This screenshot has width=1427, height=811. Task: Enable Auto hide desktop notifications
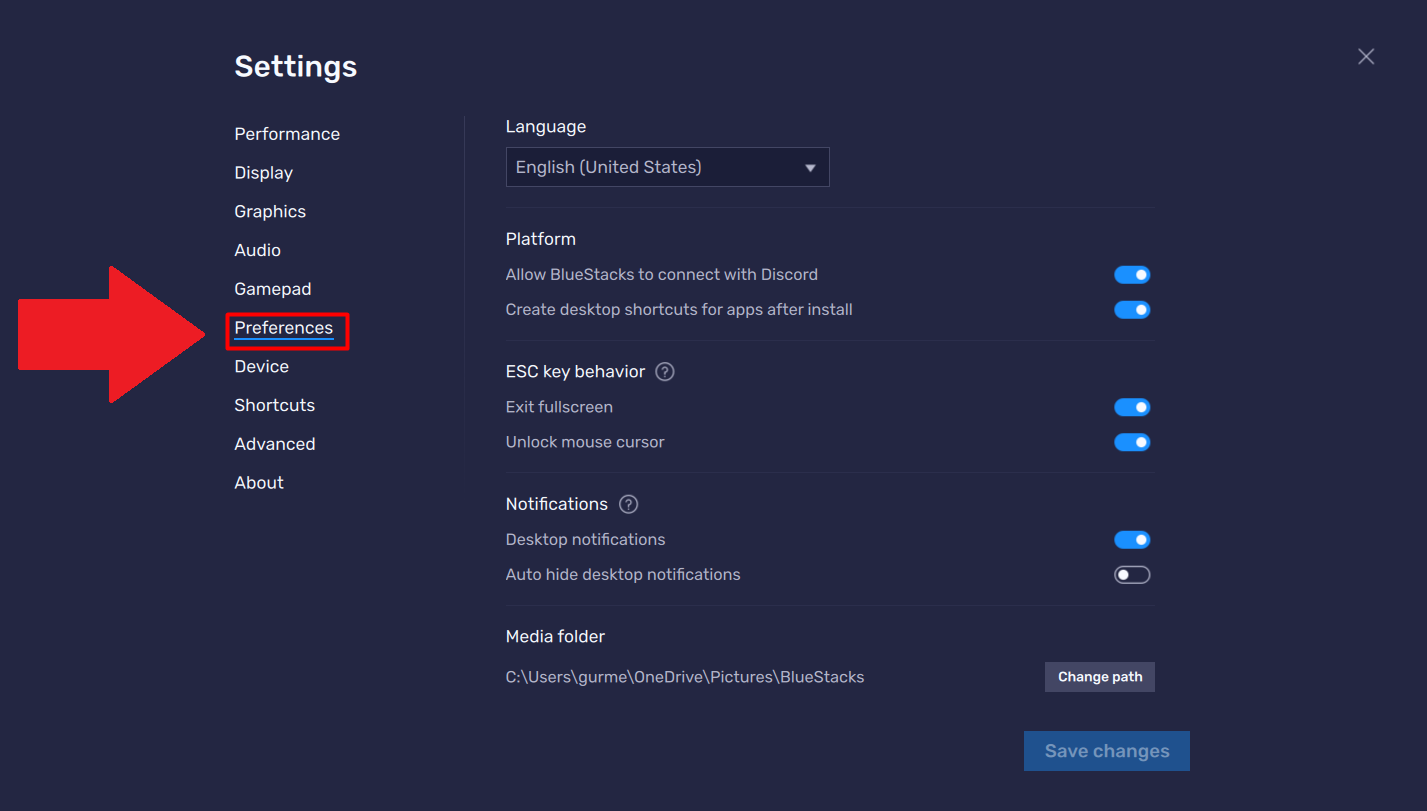pyautogui.click(x=1132, y=575)
